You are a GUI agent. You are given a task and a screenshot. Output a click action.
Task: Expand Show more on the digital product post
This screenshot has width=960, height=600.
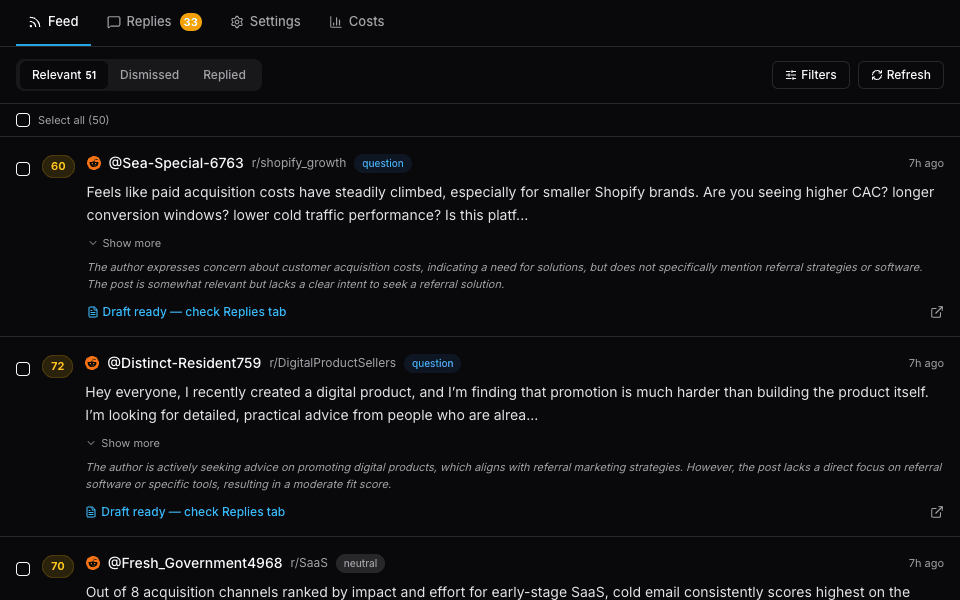(x=123, y=443)
